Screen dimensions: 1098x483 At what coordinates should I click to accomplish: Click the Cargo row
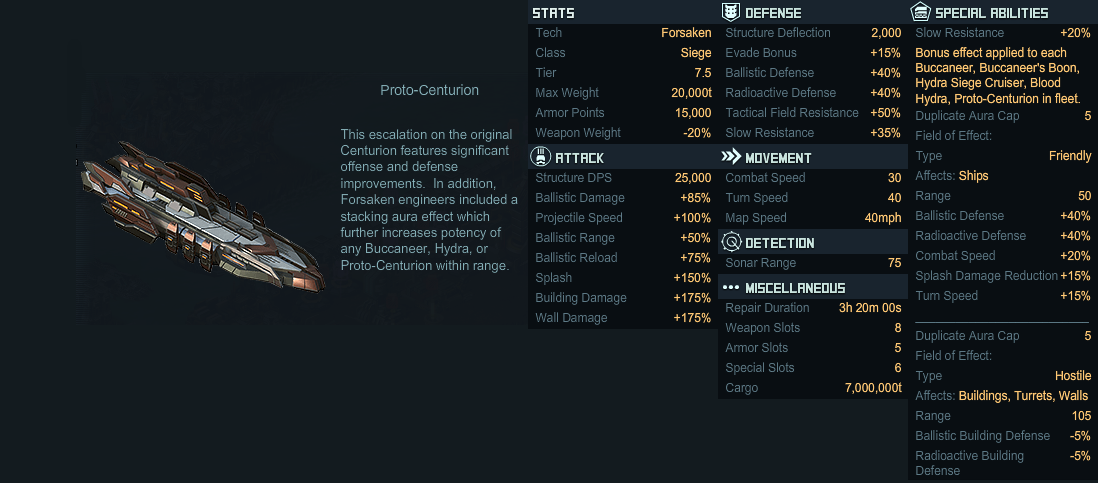[x=813, y=388]
